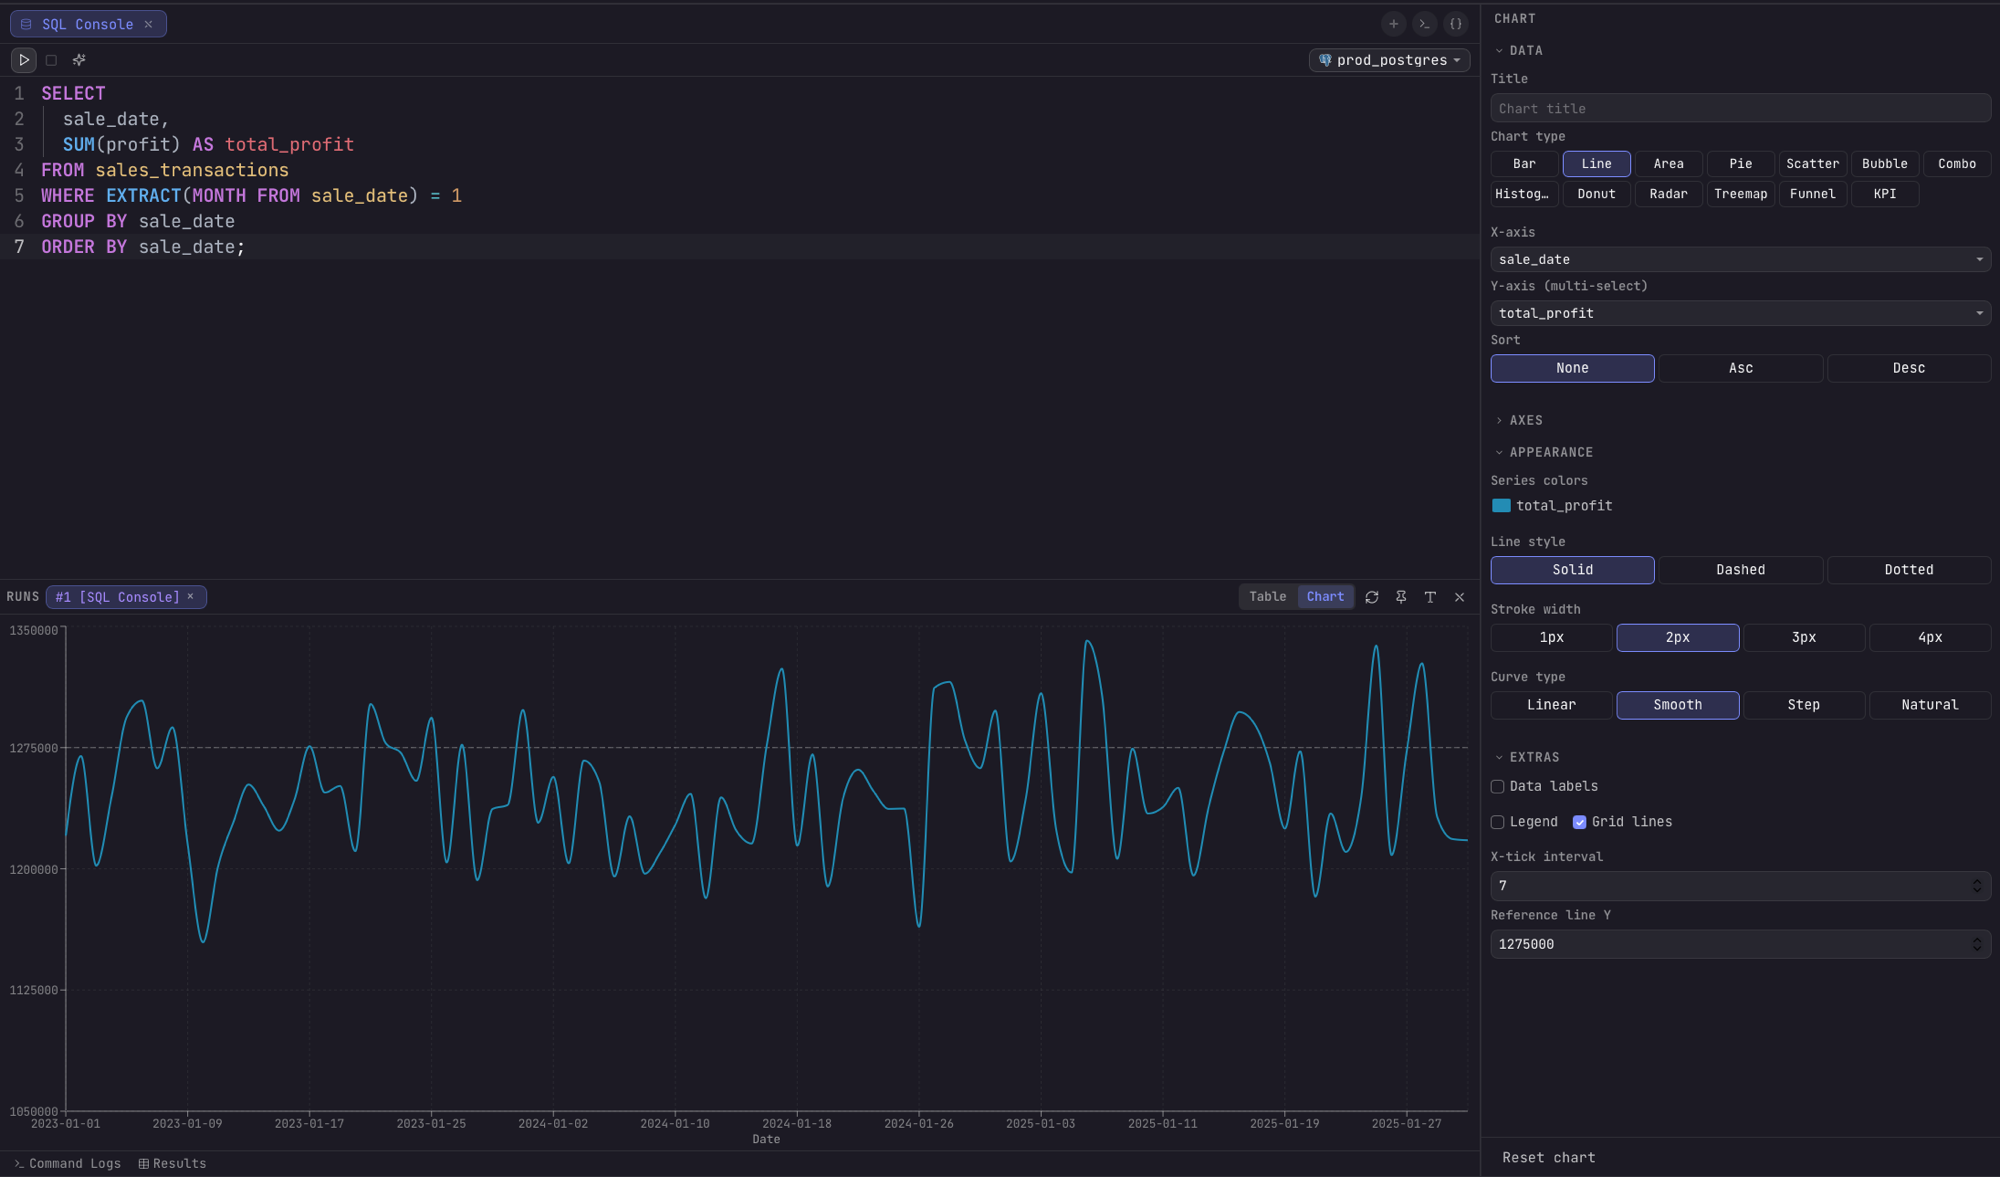Image resolution: width=2000 pixels, height=1177 pixels.
Task: Pin the run results panel
Action: (x=1401, y=597)
